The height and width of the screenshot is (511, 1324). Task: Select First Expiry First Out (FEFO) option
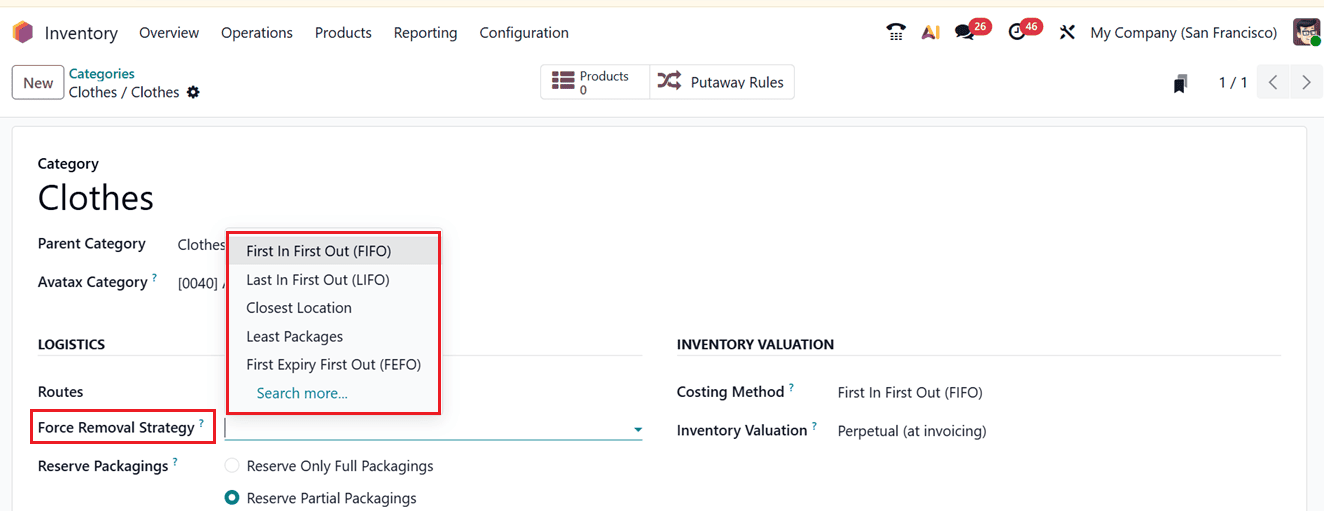pyautogui.click(x=333, y=365)
